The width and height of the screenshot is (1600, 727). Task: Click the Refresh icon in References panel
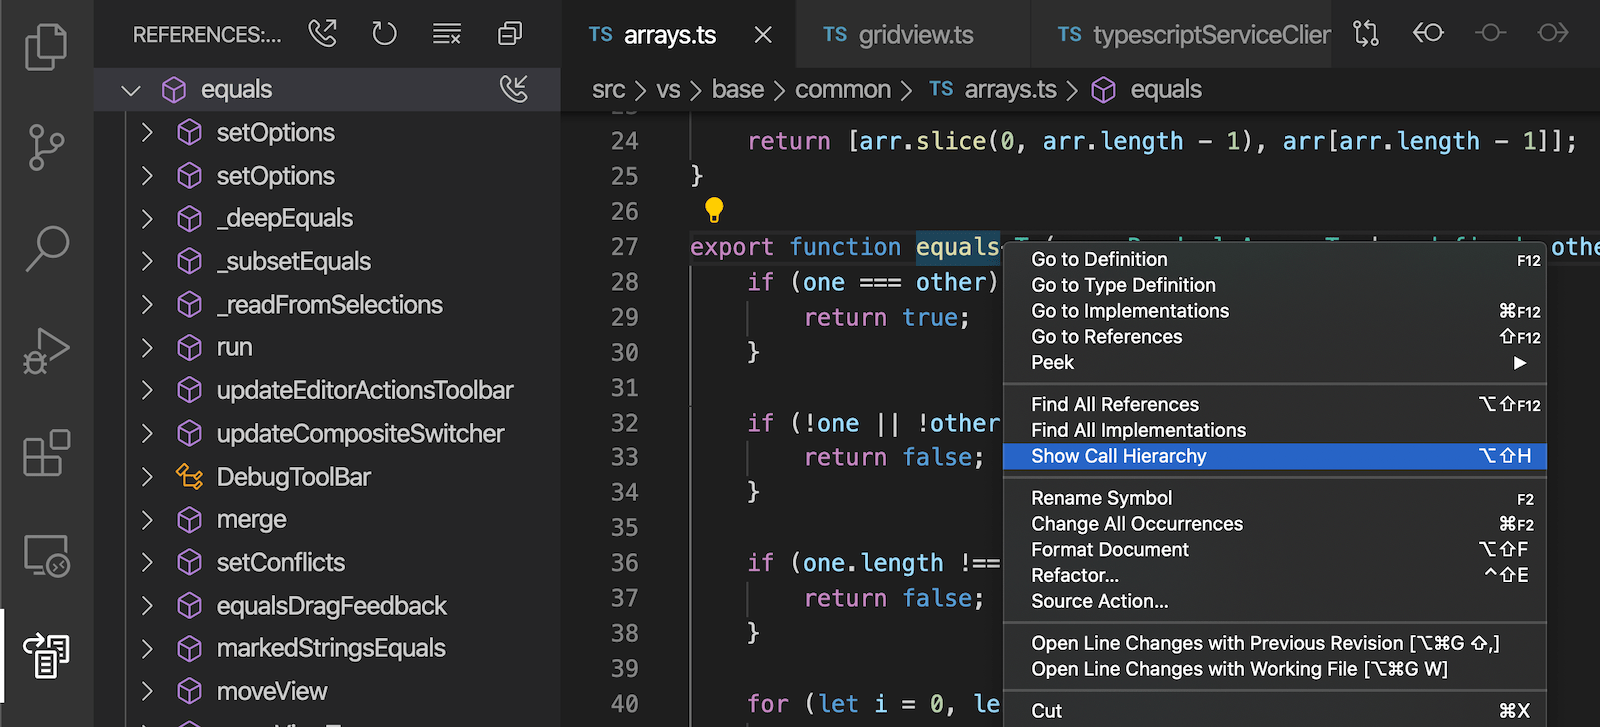384,35
